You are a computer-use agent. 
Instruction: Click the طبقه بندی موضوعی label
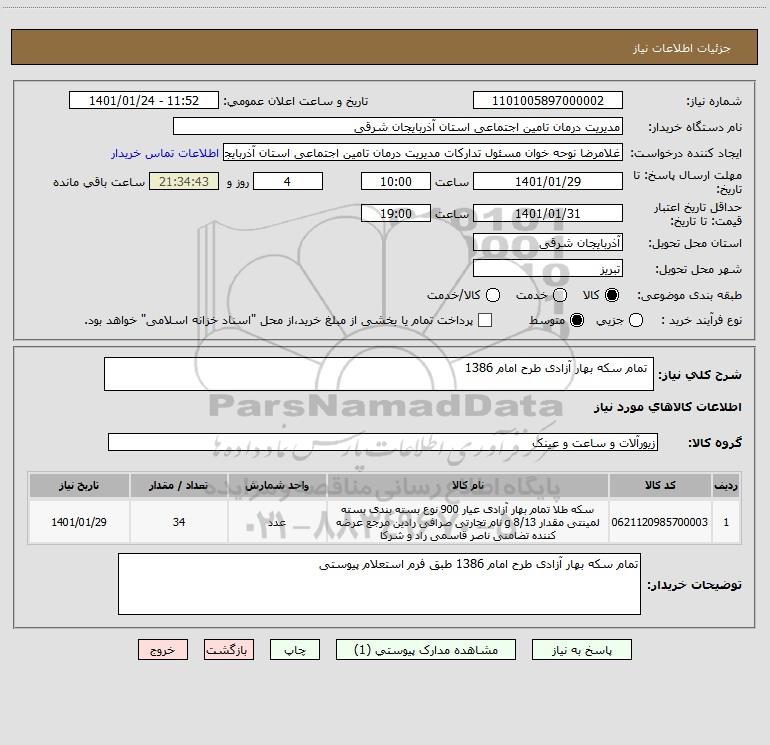tap(689, 295)
